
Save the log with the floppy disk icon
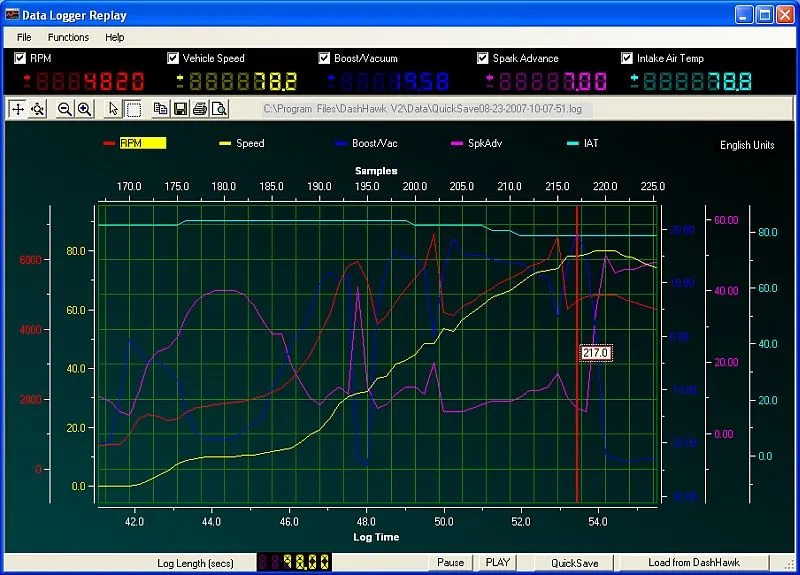pos(180,109)
